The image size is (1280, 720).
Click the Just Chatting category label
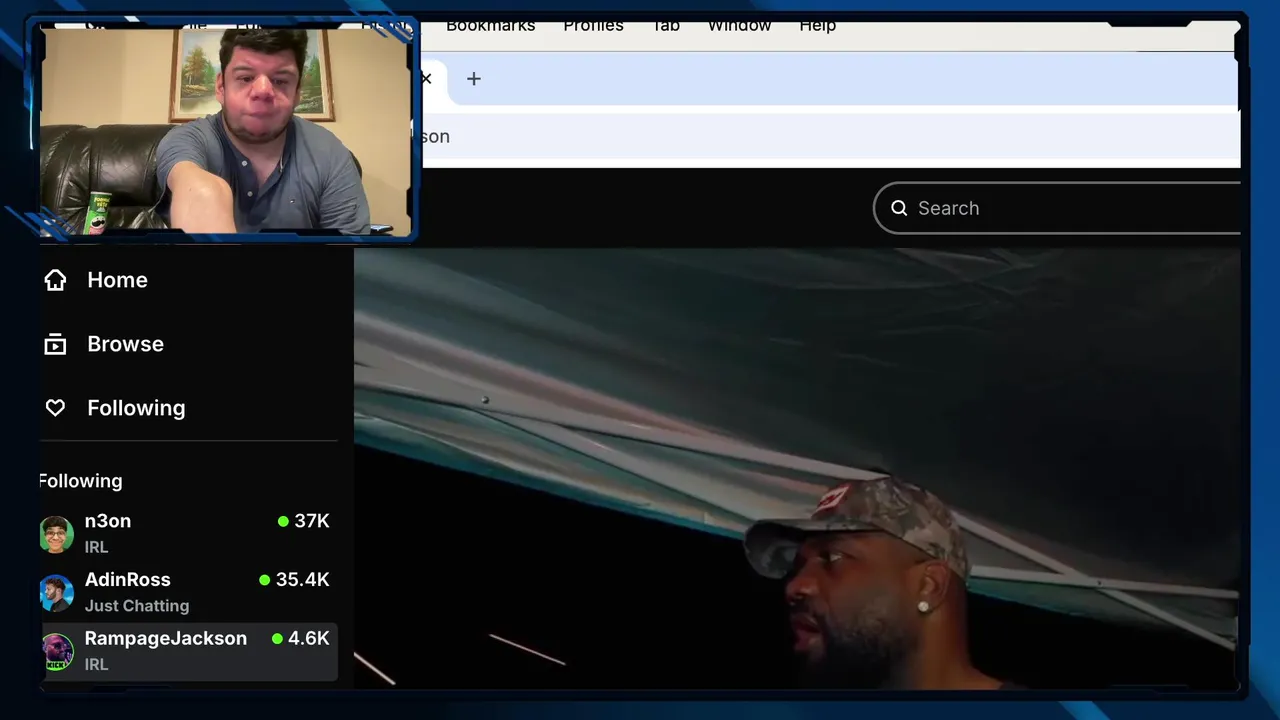click(x=137, y=606)
